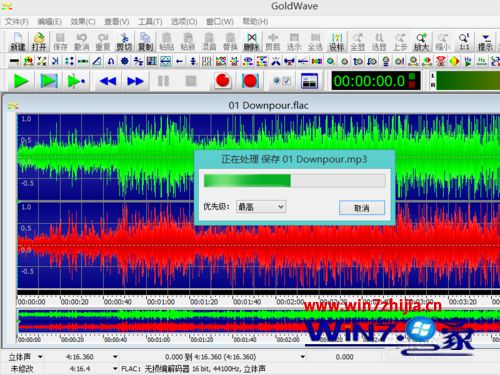The width and height of the screenshot is (500, 375).
Task: Click the 重复 redo toolbar icon
Action: [103, 42]
